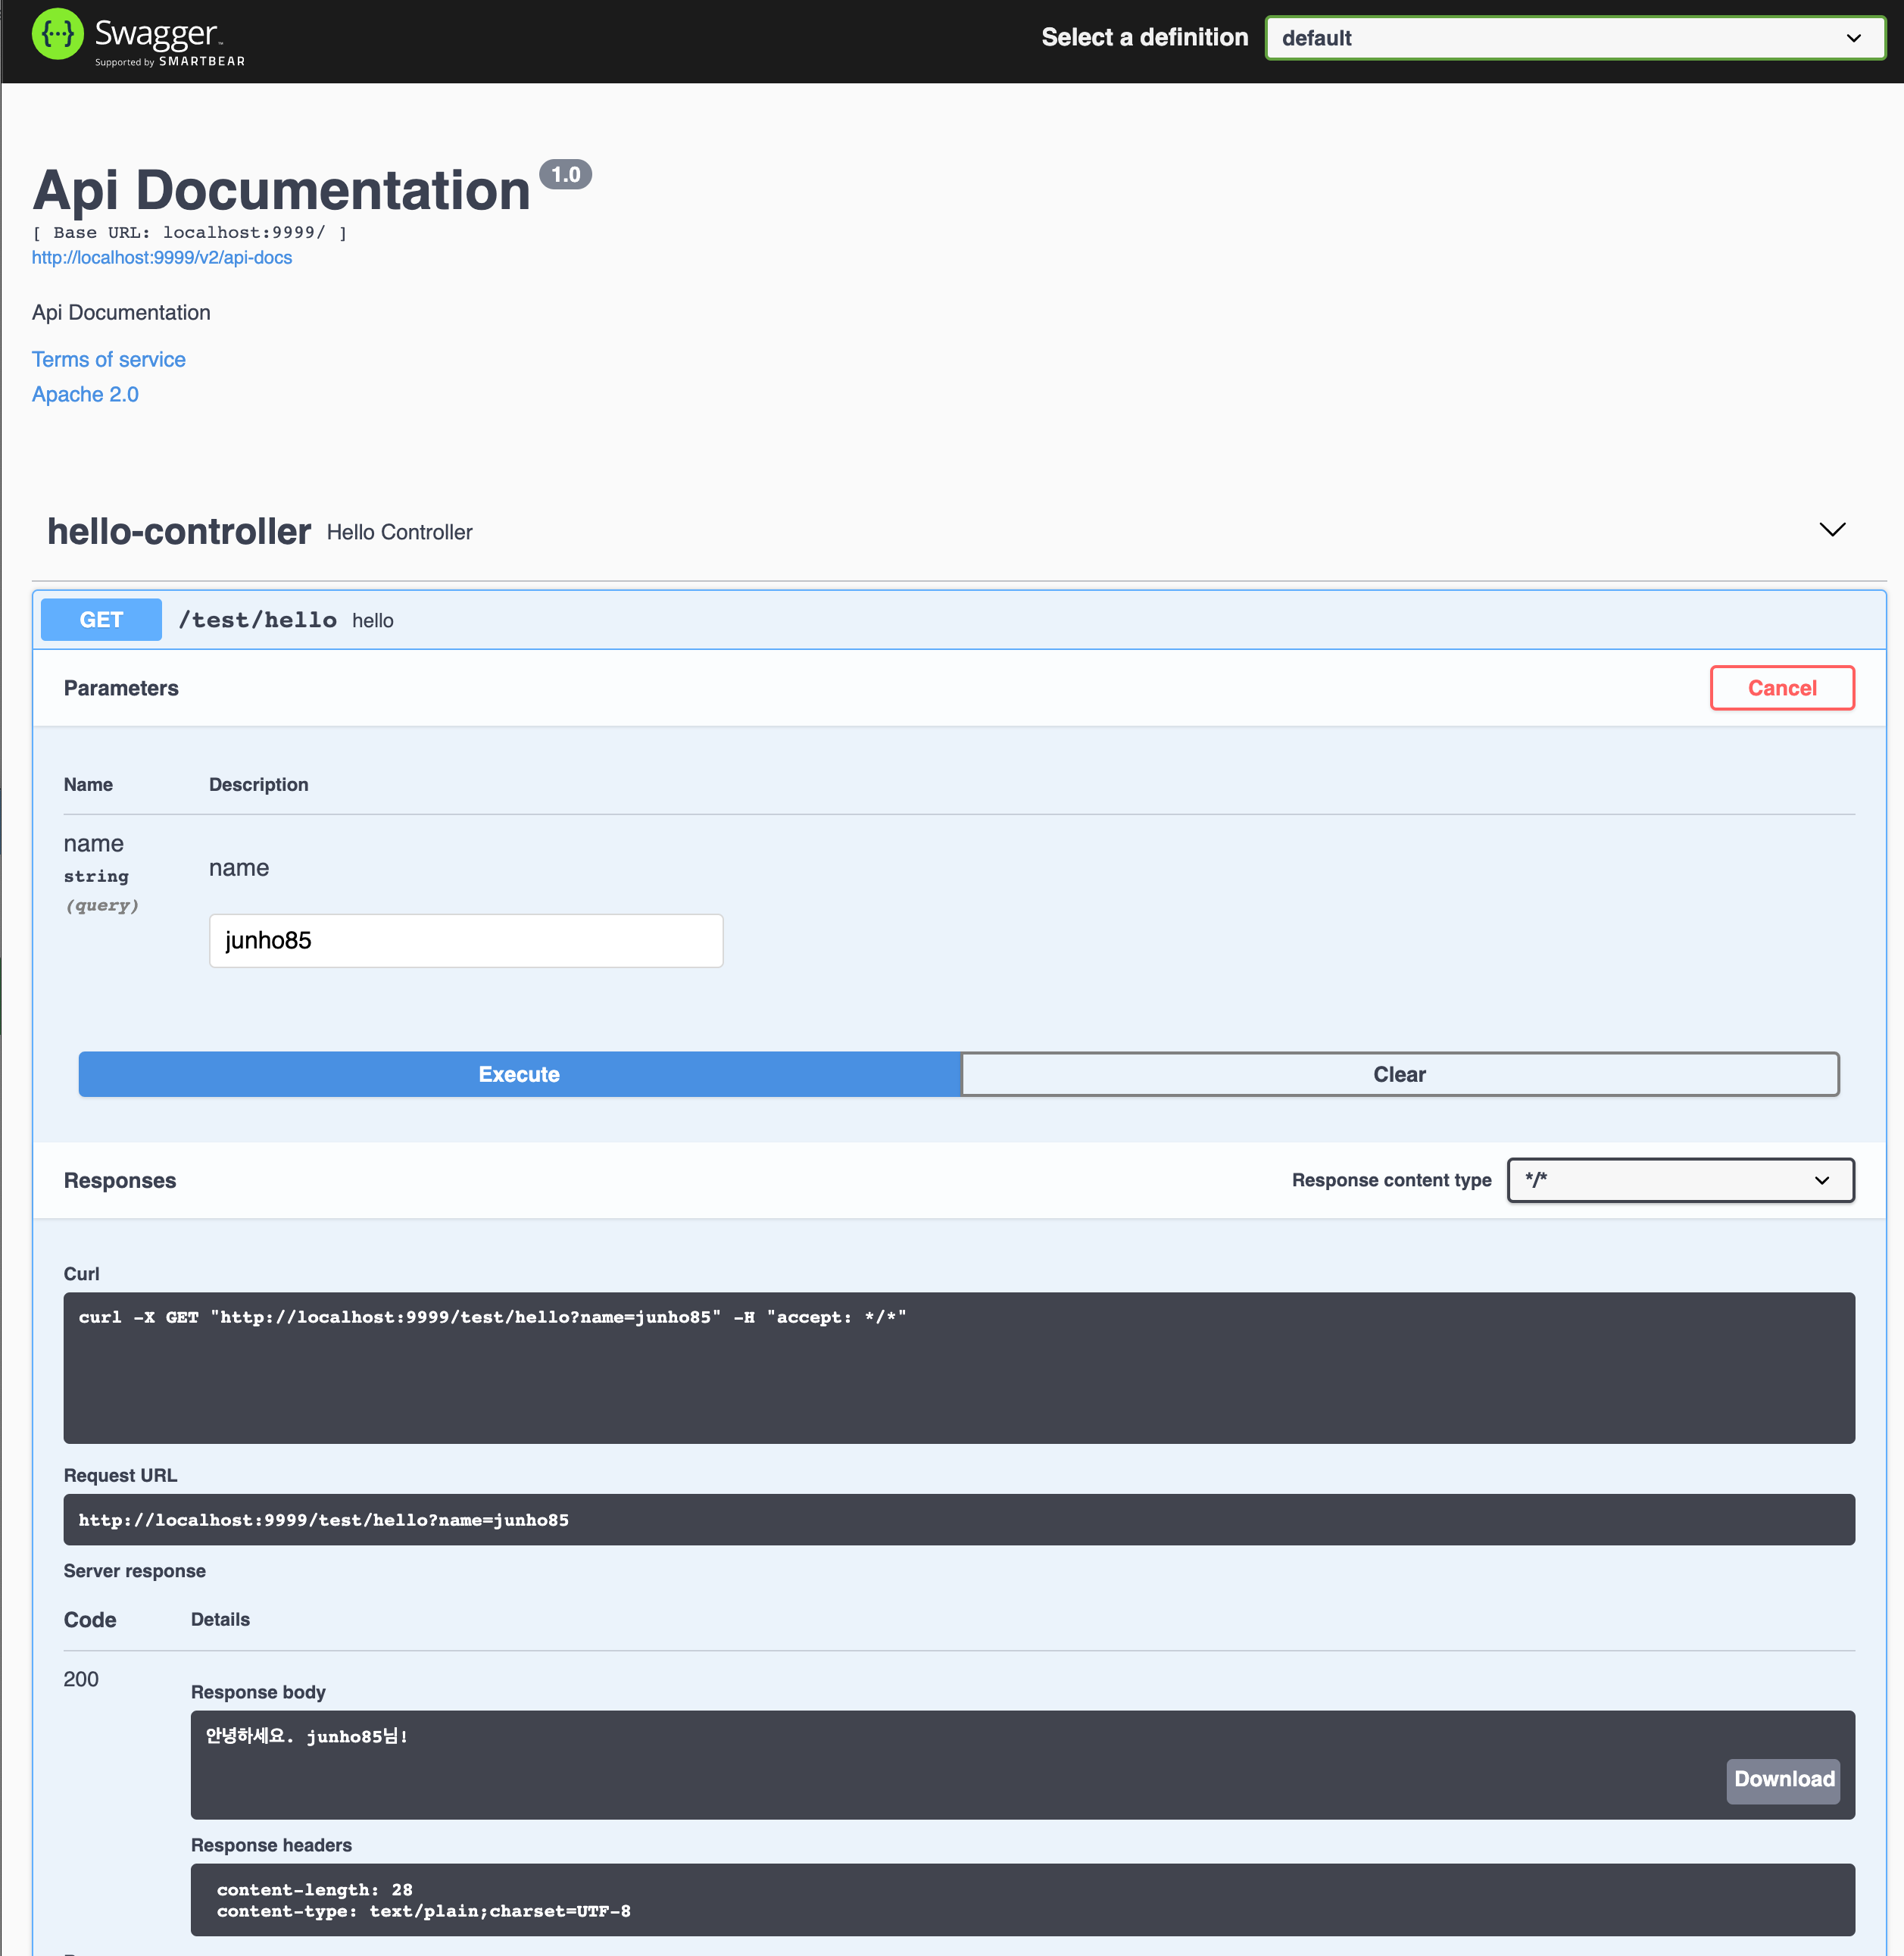
Task: Click the Swagger logo icon
Action: pyautogui.click(x=57, y=35)
